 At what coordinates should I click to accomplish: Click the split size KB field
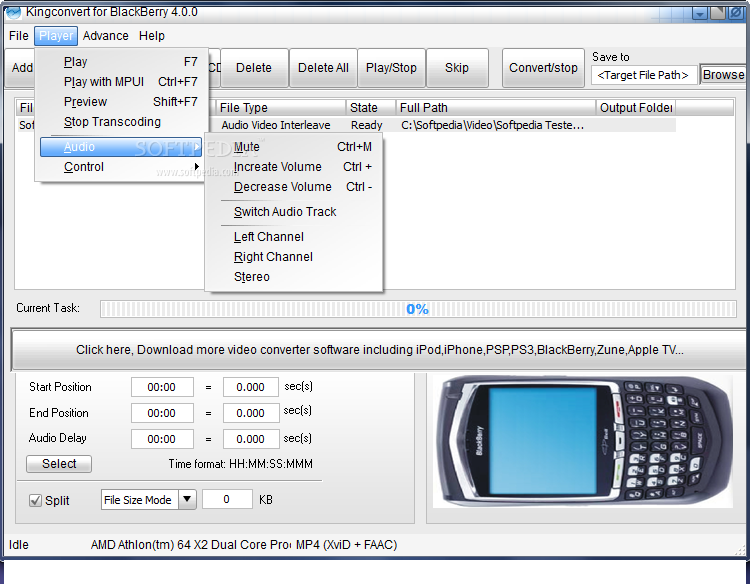pyautogui.click(x=227, y=500)
